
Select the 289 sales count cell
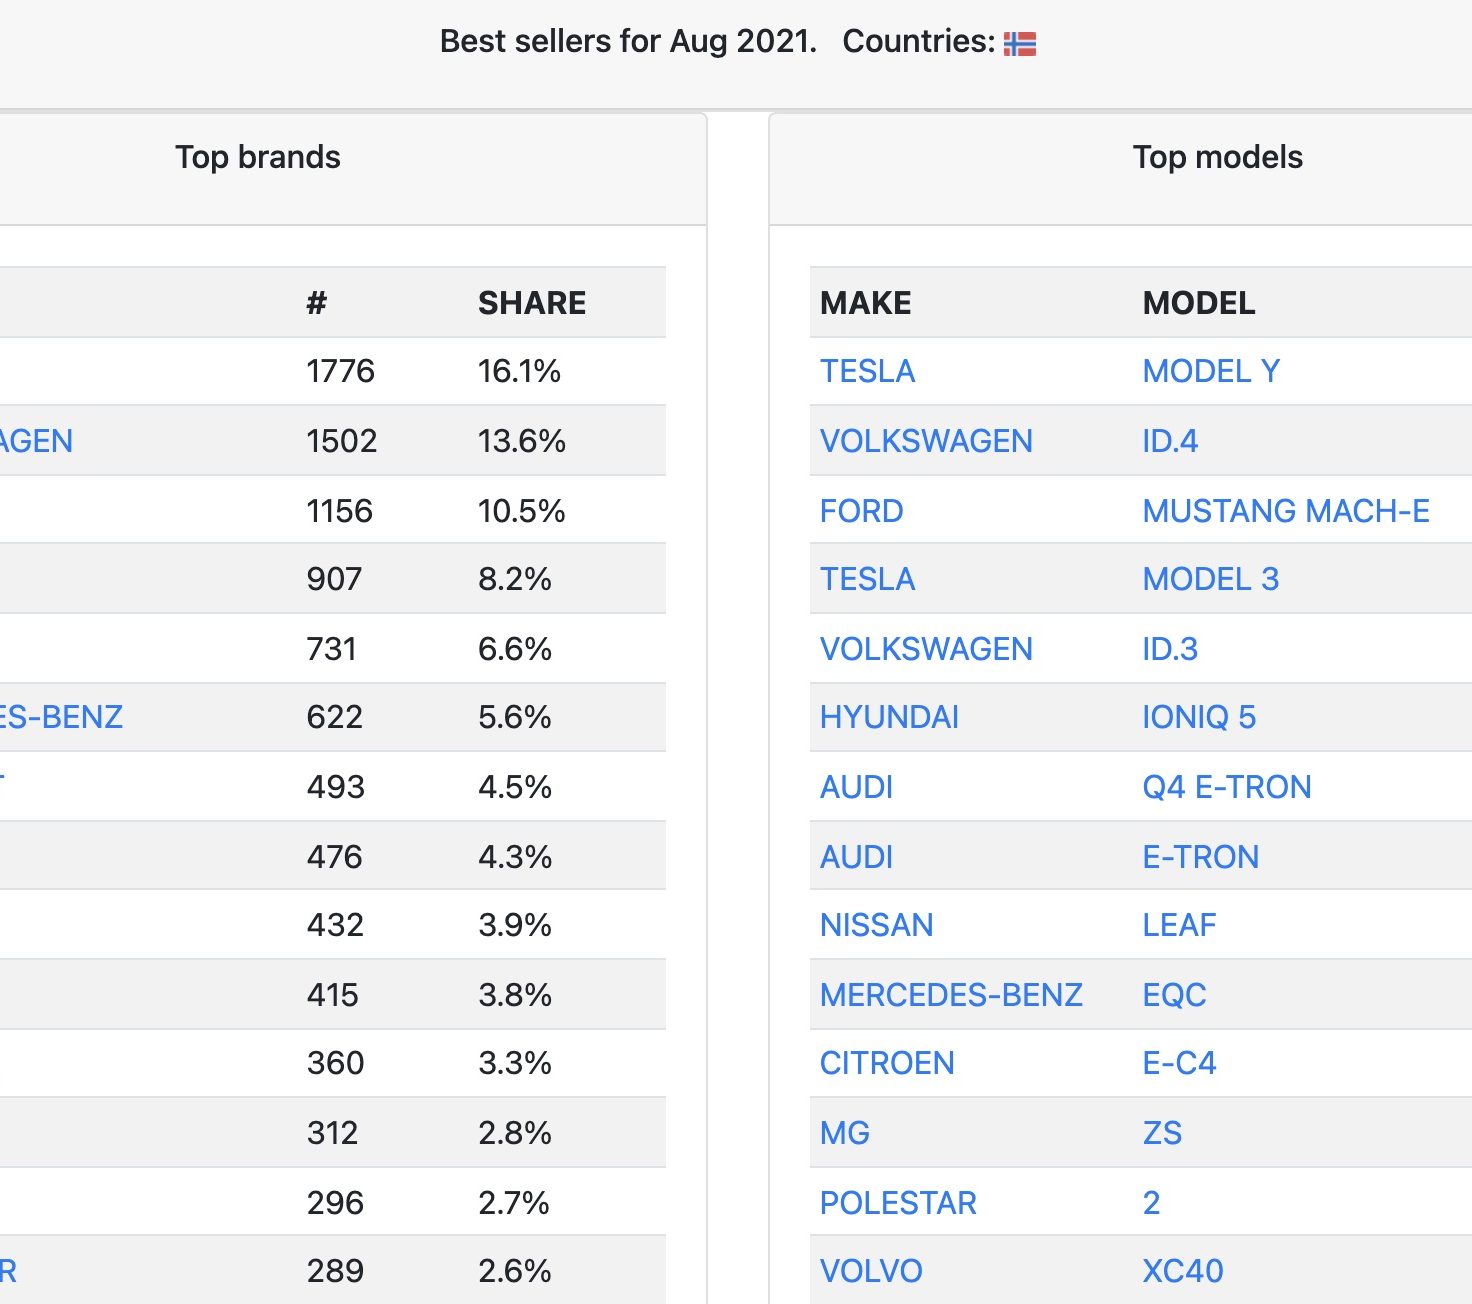[x=335, y=1271]
